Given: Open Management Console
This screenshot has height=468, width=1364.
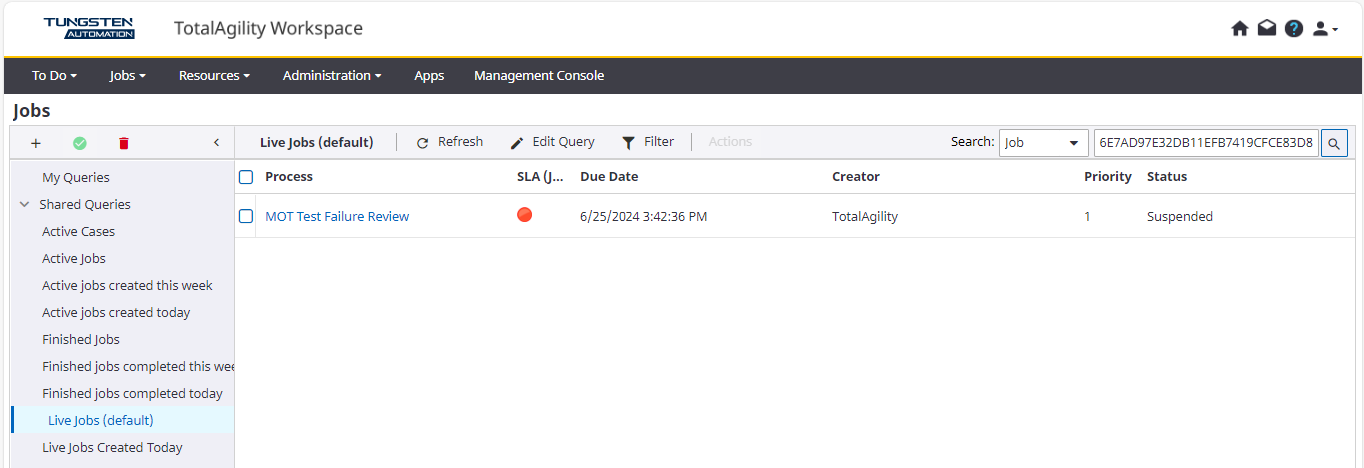Looking at the screenshot, I should [x=539, y=75].
